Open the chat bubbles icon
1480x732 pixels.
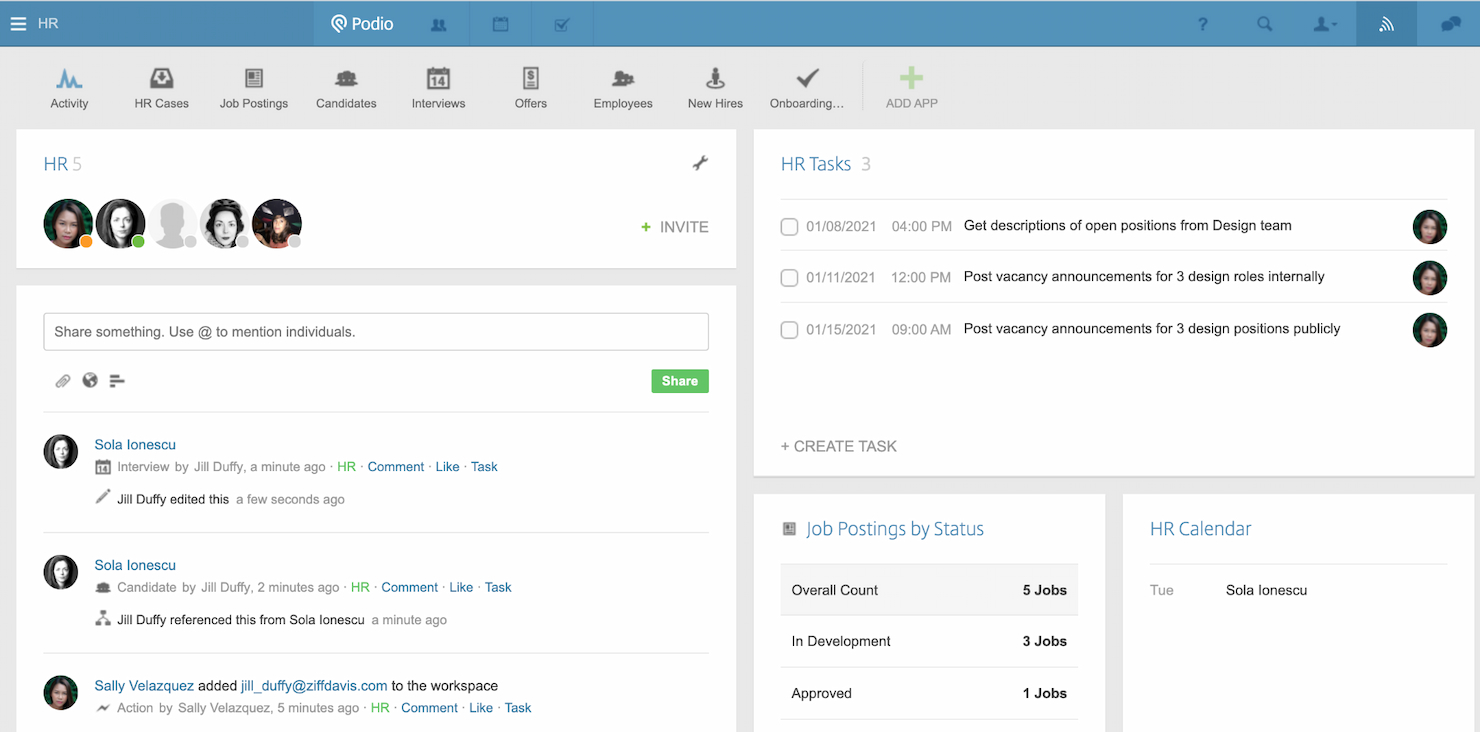[1450, 24]
